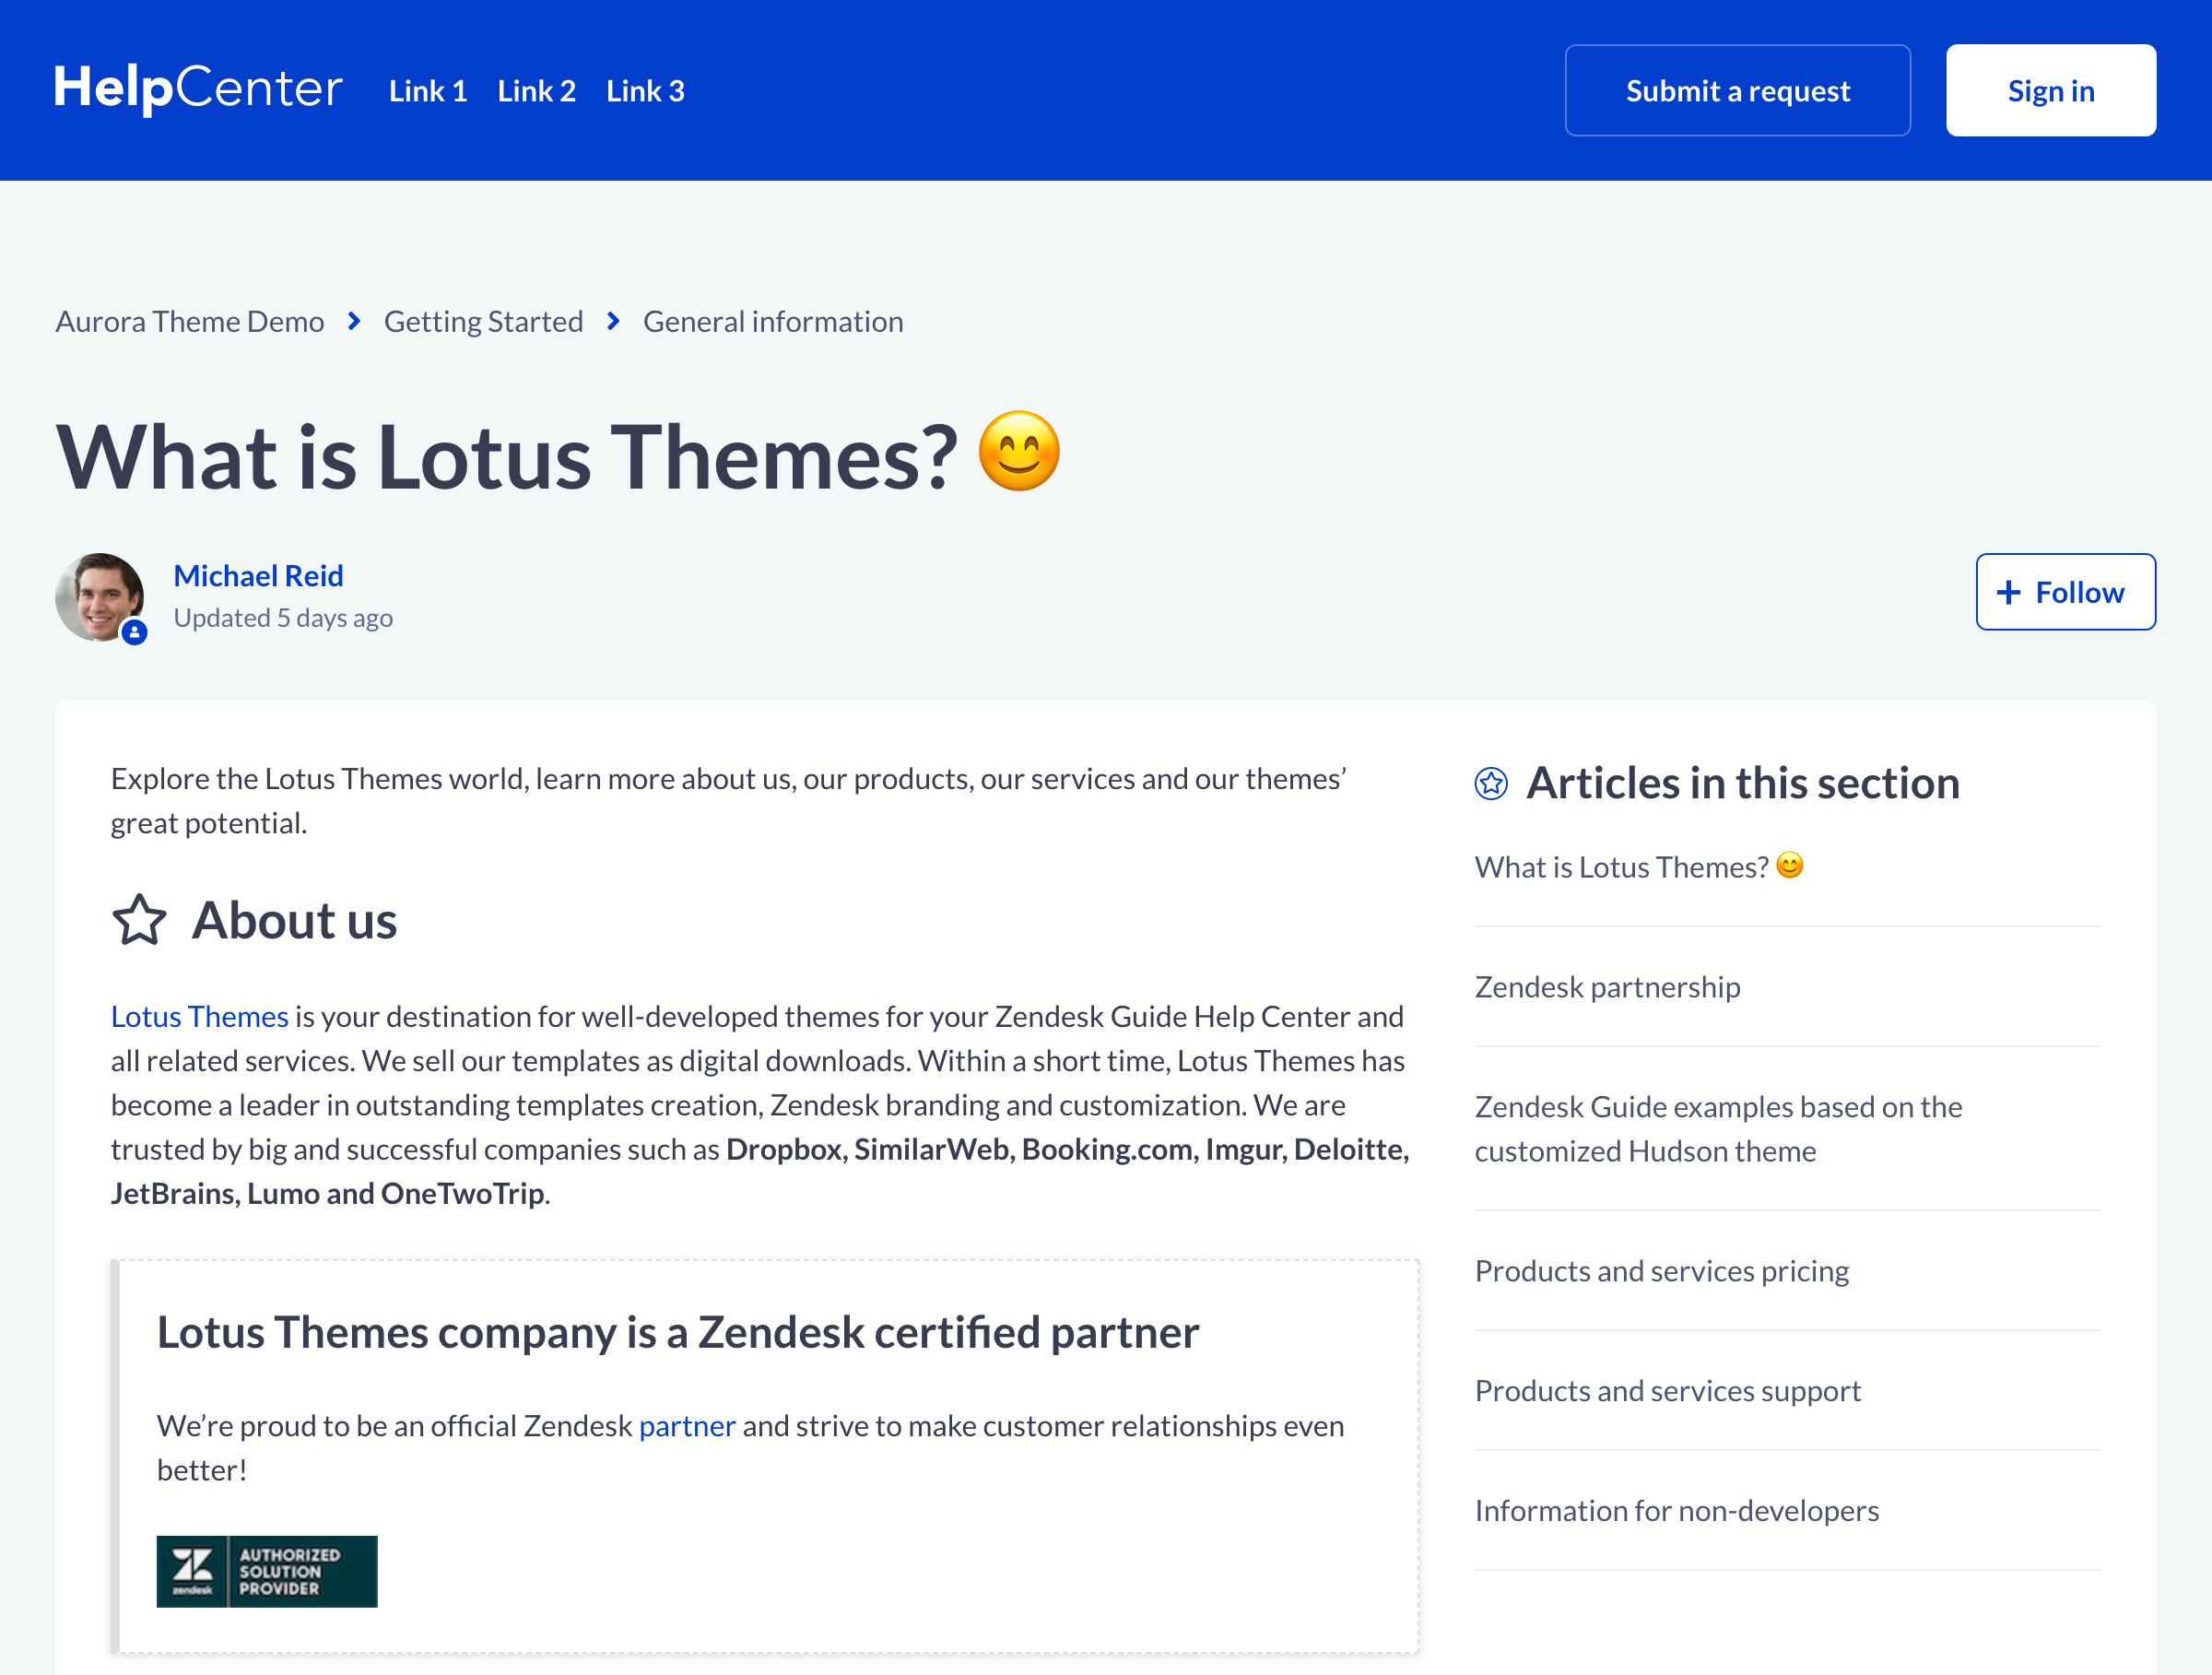Click the chevron after Aurora Theme Demo
The height and width of the screenshot is (1675, 2212).
point(354,321)
